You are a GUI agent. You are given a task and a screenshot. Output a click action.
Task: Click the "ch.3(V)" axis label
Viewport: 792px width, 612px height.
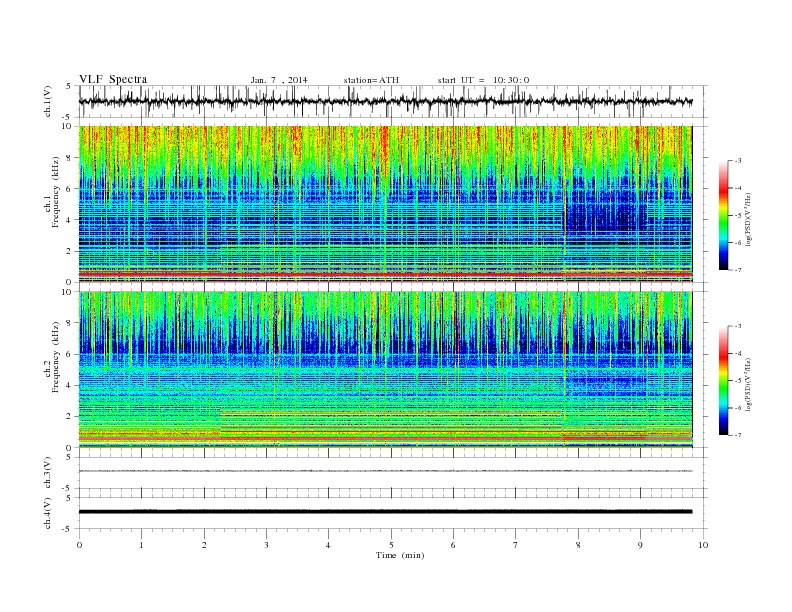(x=48, y=473)
